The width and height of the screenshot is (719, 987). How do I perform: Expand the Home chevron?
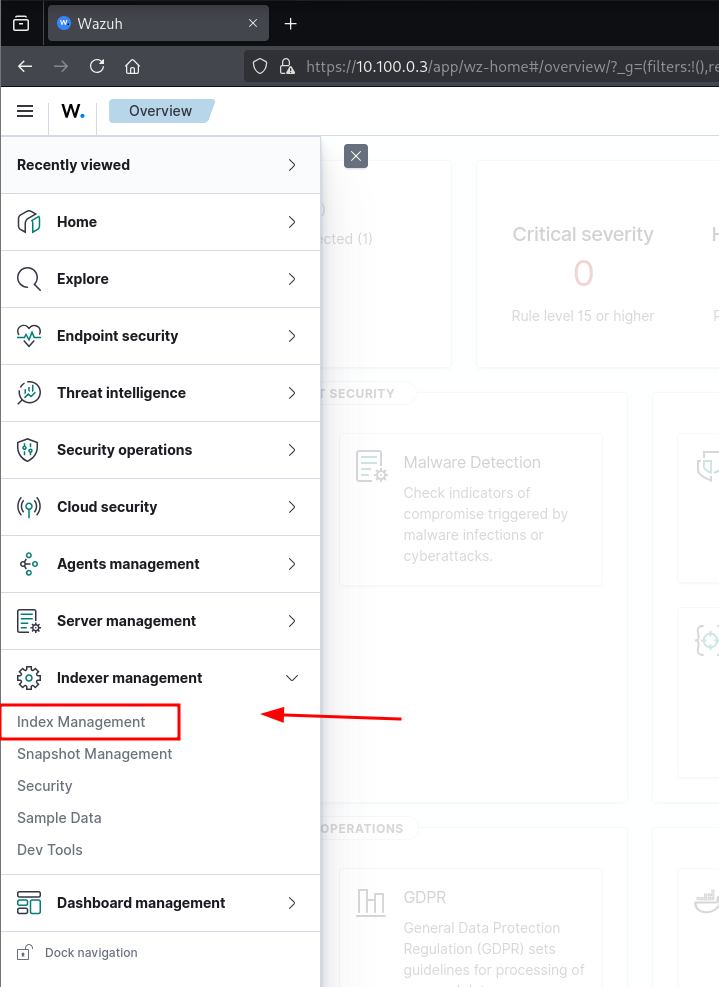(x=292, y=222)
